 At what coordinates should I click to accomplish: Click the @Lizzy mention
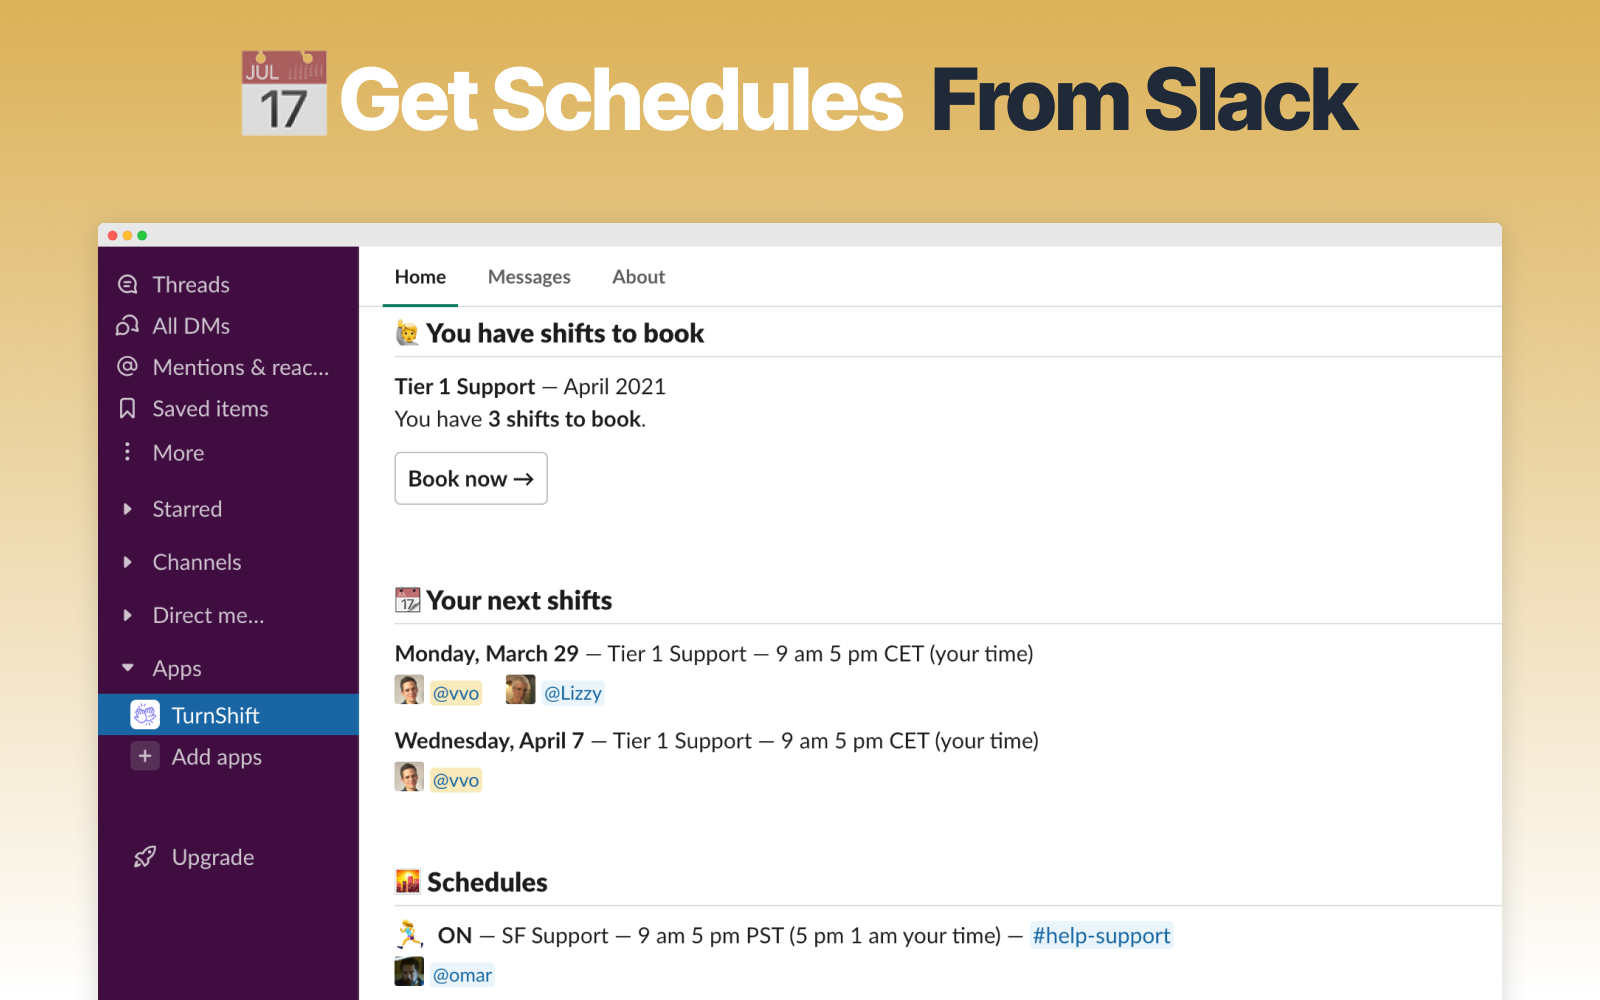point(573,693)
